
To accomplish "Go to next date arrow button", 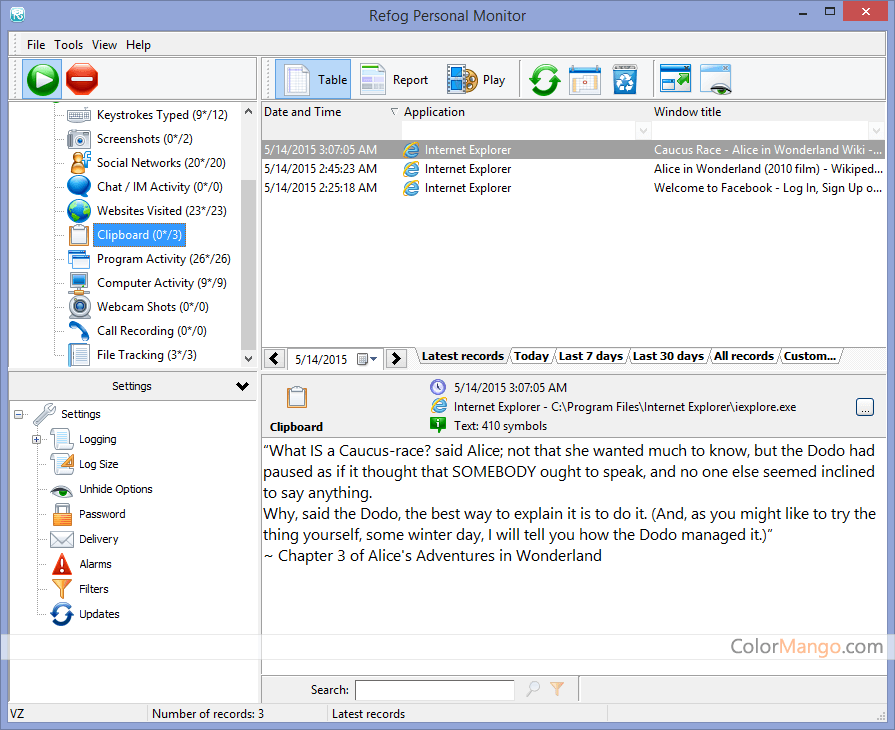I will coord(396,359).
